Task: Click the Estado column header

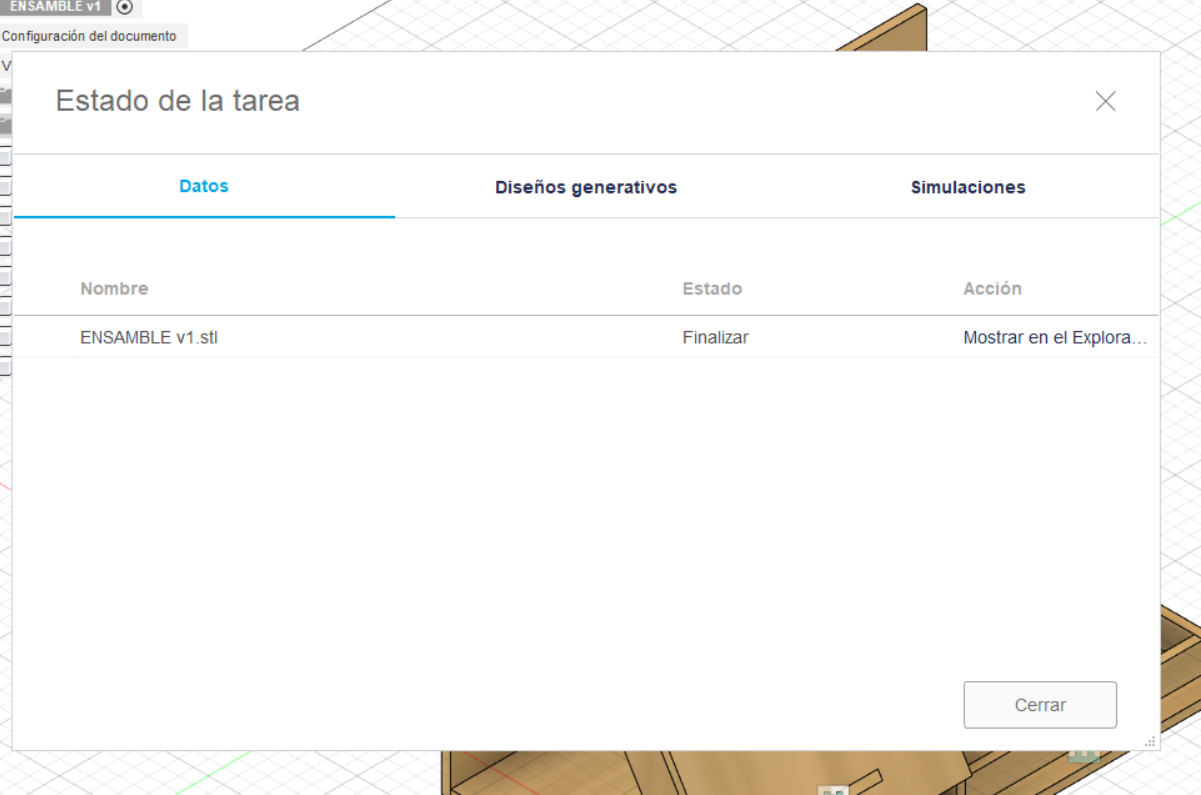Action: 712,288
